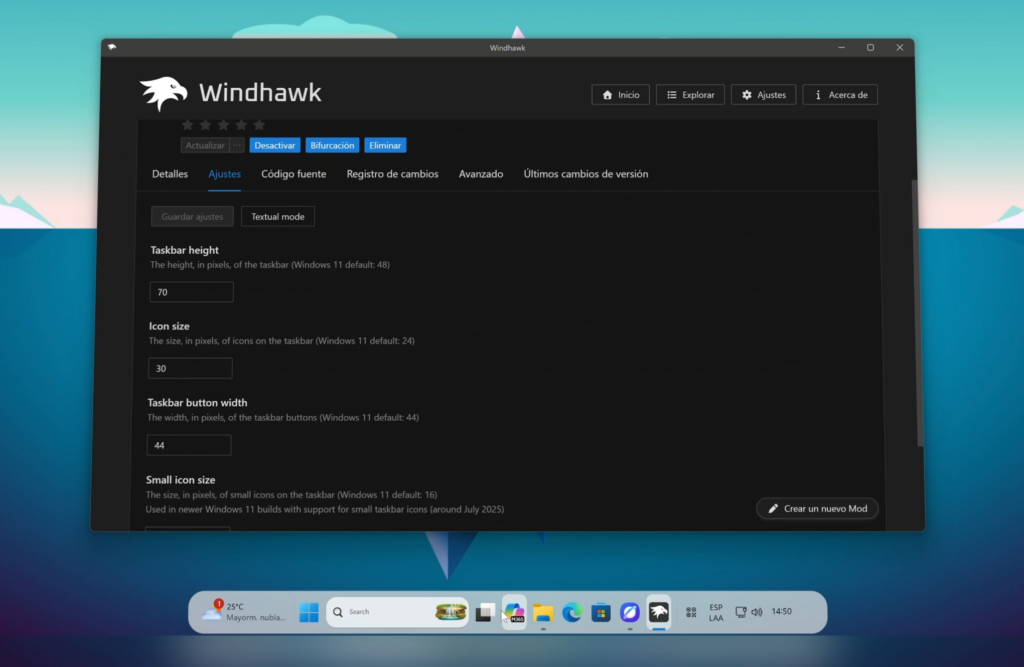Open Microsoft Store from the taskbar
Image resolution: width=1024 pixels, height=667 pixels.
pos(601,613)
